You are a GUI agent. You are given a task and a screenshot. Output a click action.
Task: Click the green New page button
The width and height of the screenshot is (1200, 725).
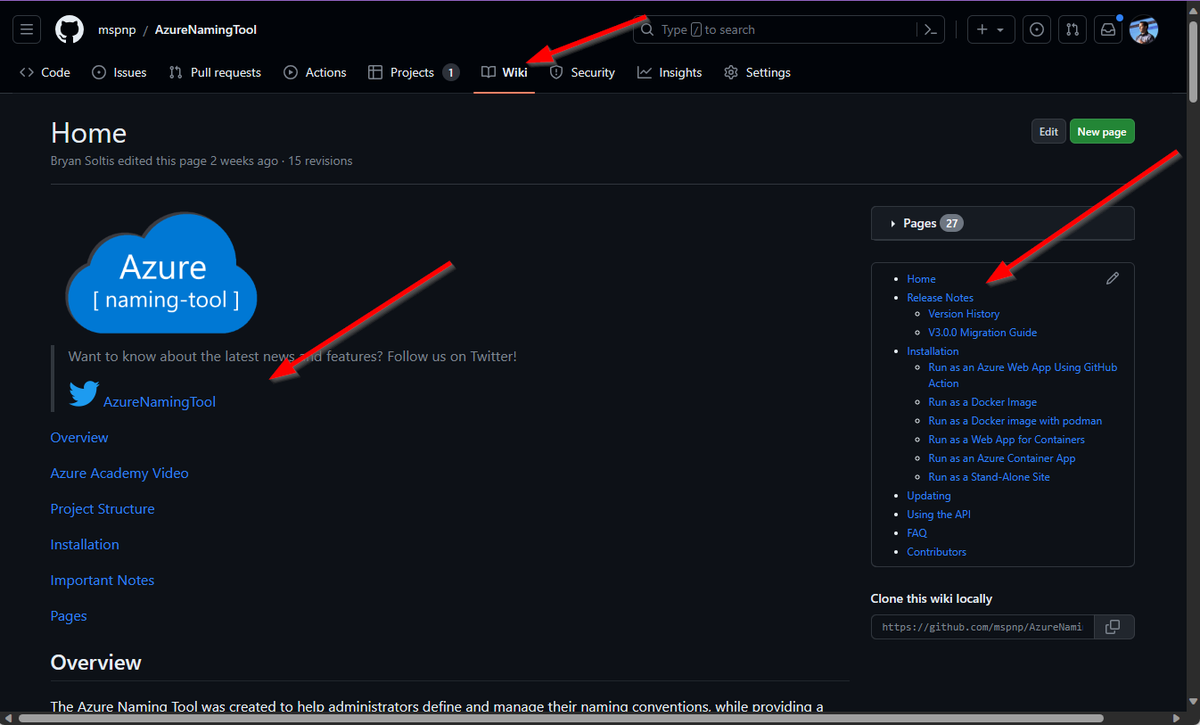1102,132
